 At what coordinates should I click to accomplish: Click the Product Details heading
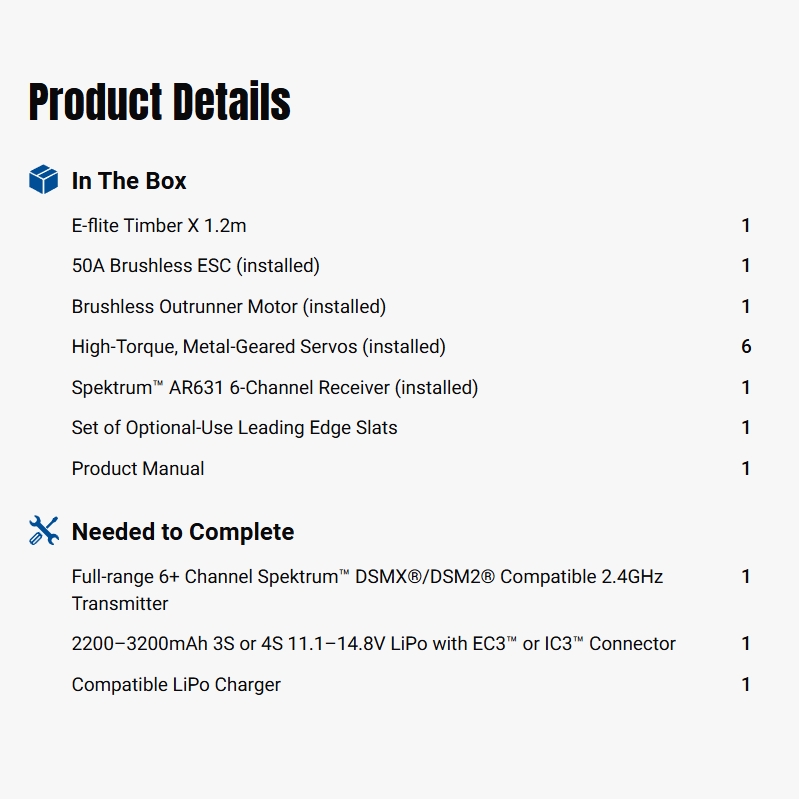click(x=160, y=102)
